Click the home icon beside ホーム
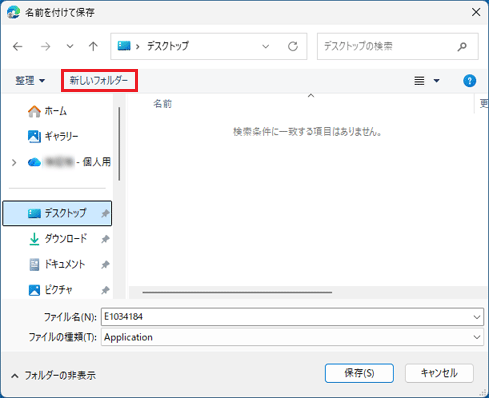Screen dimensions: 489x398 (34, 111)
